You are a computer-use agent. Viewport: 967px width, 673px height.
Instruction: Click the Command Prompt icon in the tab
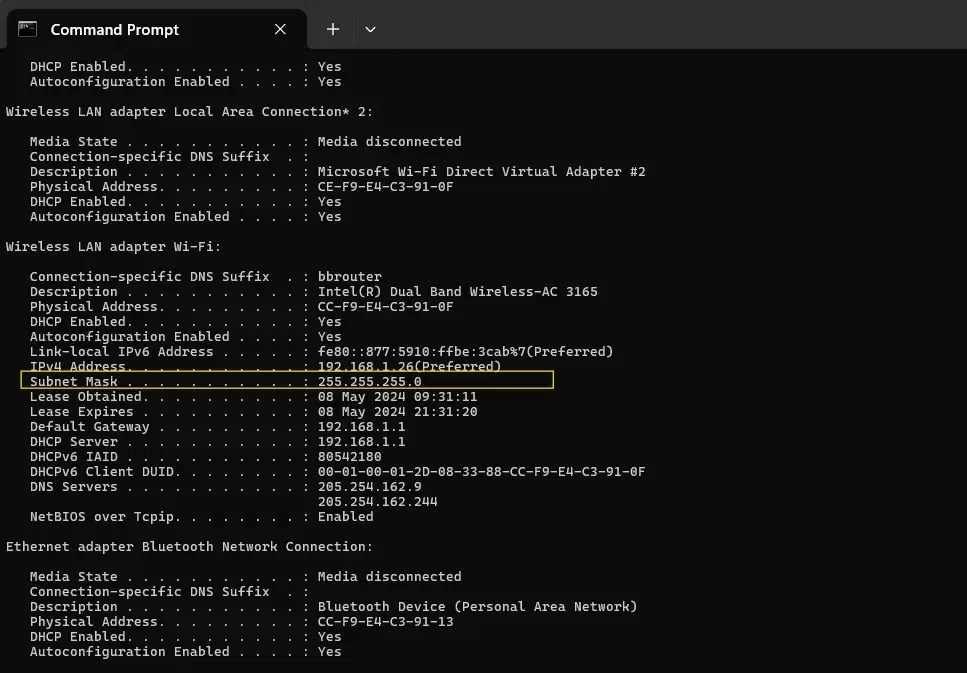[x=27, y=29]
